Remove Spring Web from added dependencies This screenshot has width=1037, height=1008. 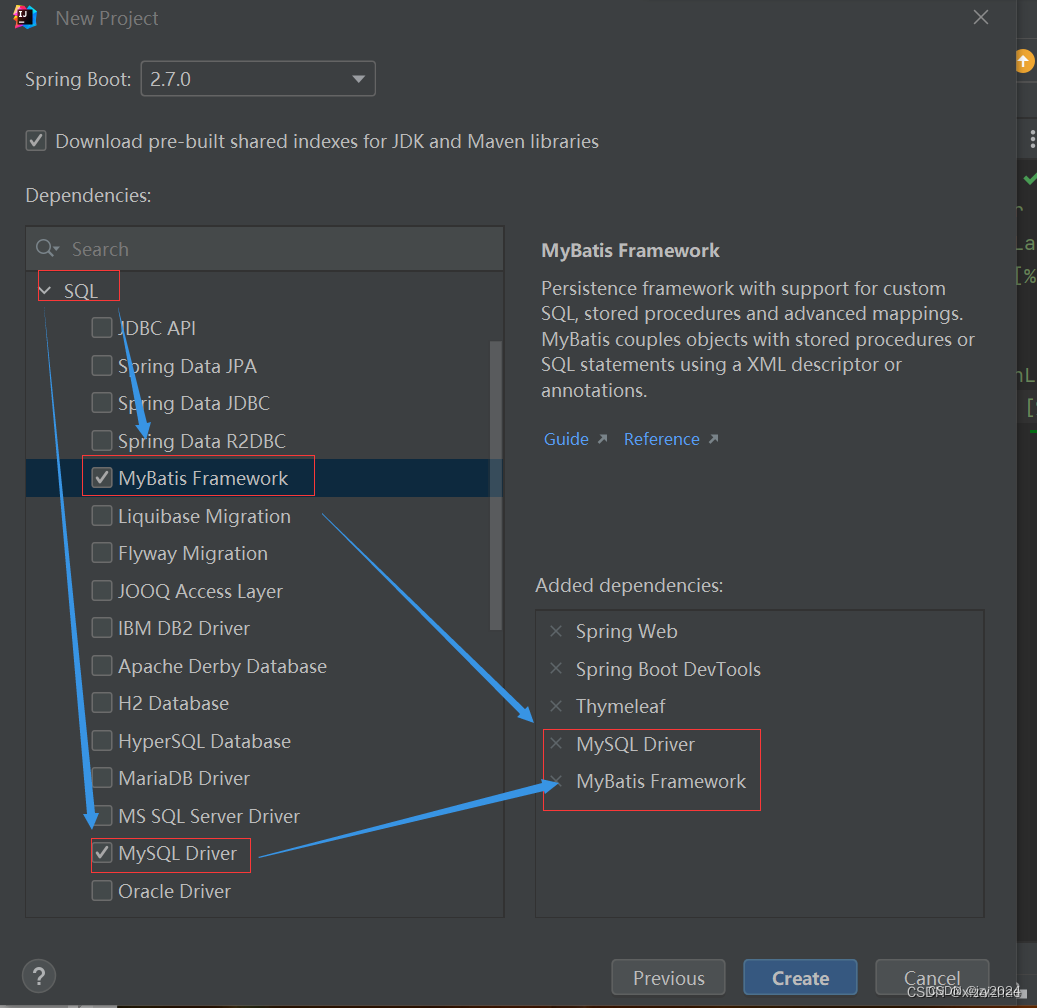556,631
